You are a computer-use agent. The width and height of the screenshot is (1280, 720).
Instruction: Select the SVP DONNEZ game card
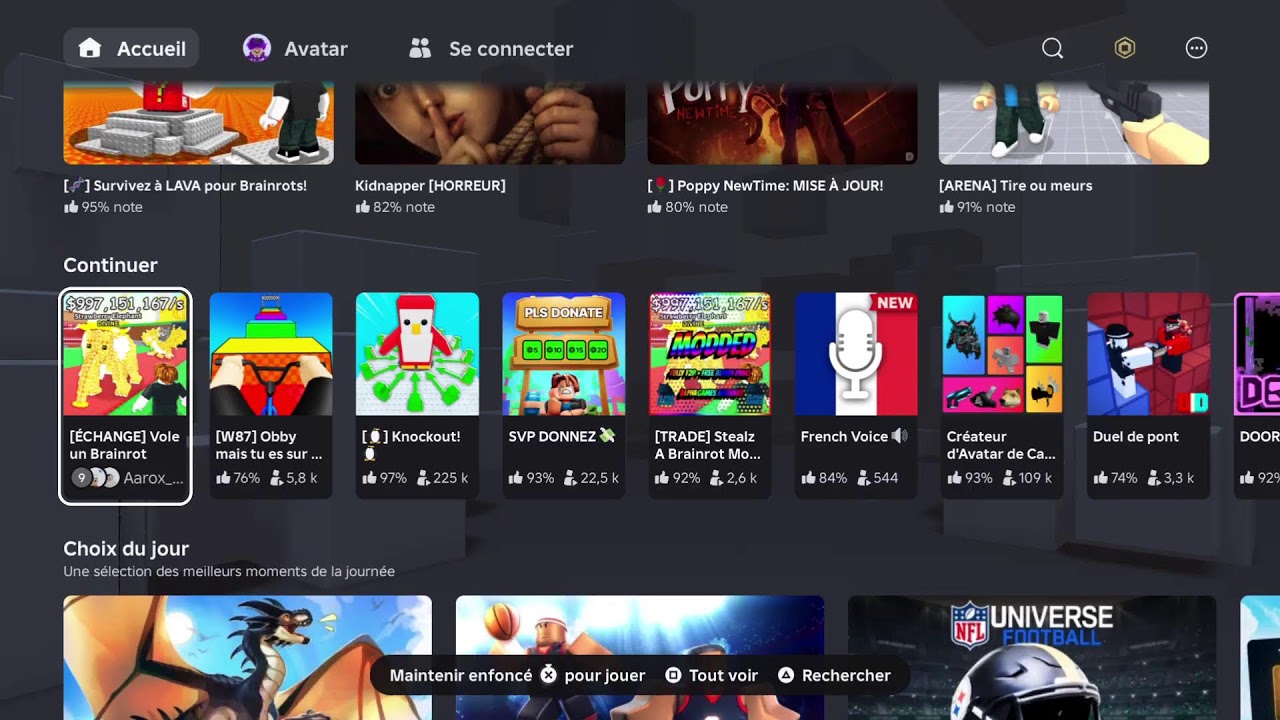(563, 397)
